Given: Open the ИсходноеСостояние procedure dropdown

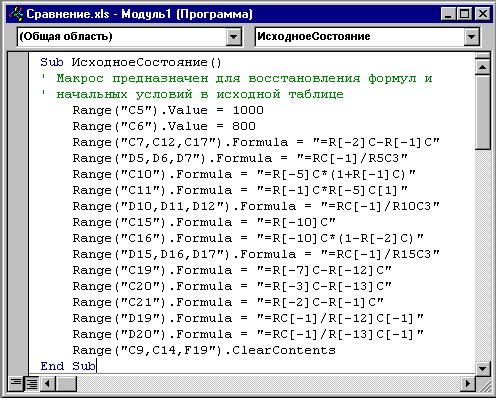Looking at the screenshot, I should tap(471, 37).
